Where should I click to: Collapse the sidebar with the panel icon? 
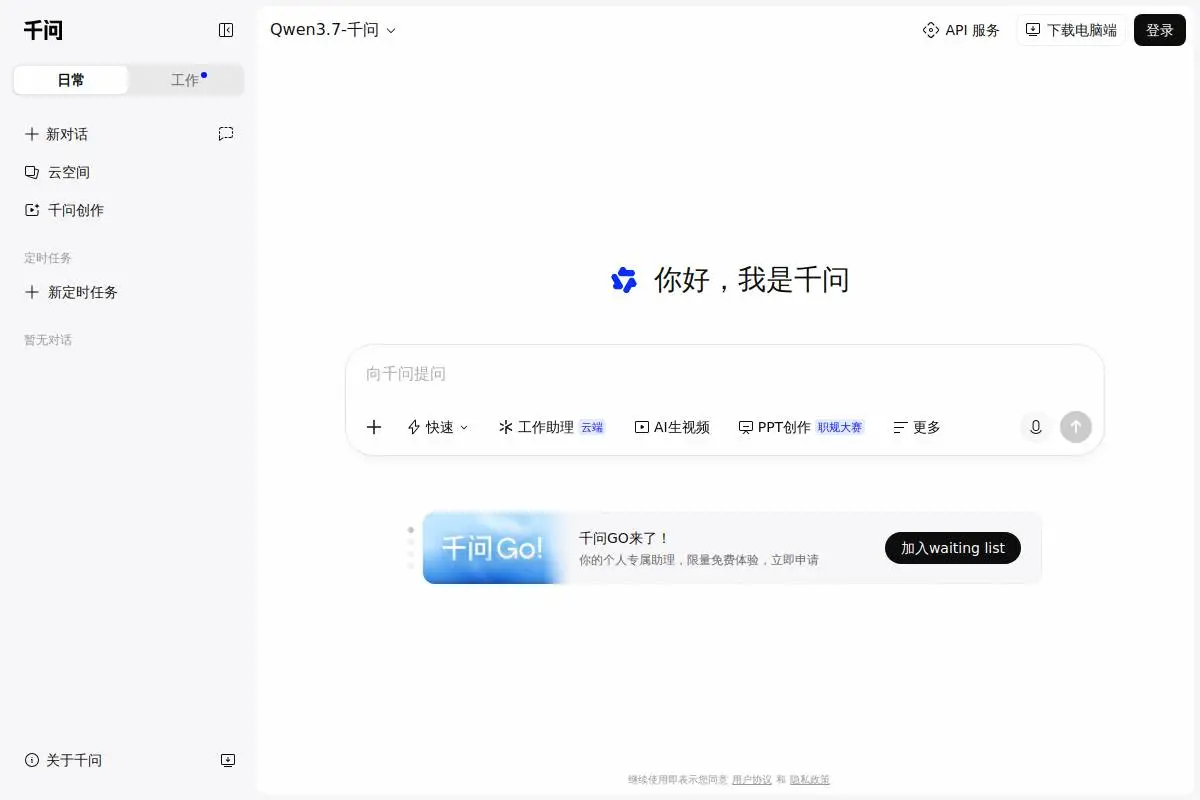(226, 30)
